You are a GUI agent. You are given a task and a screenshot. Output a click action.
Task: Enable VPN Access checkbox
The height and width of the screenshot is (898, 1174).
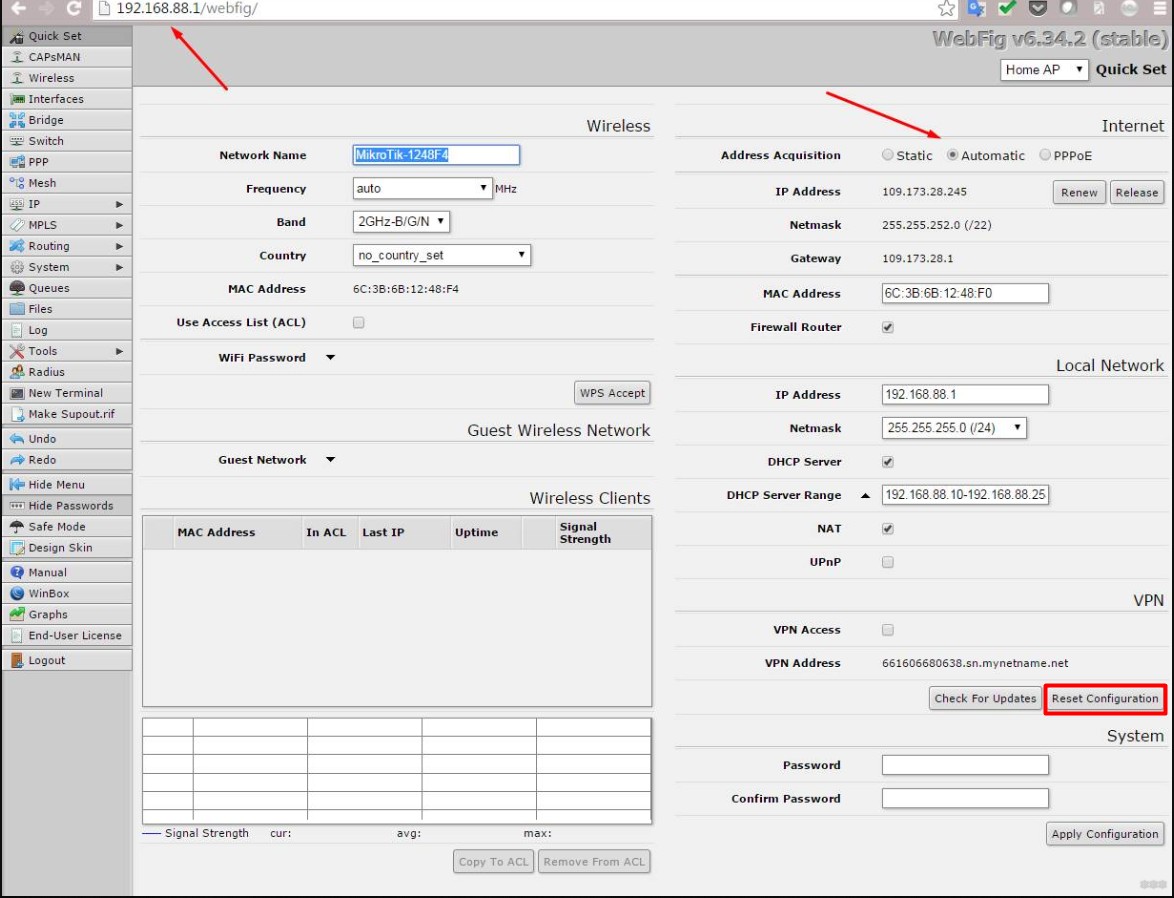pos(887,630)
